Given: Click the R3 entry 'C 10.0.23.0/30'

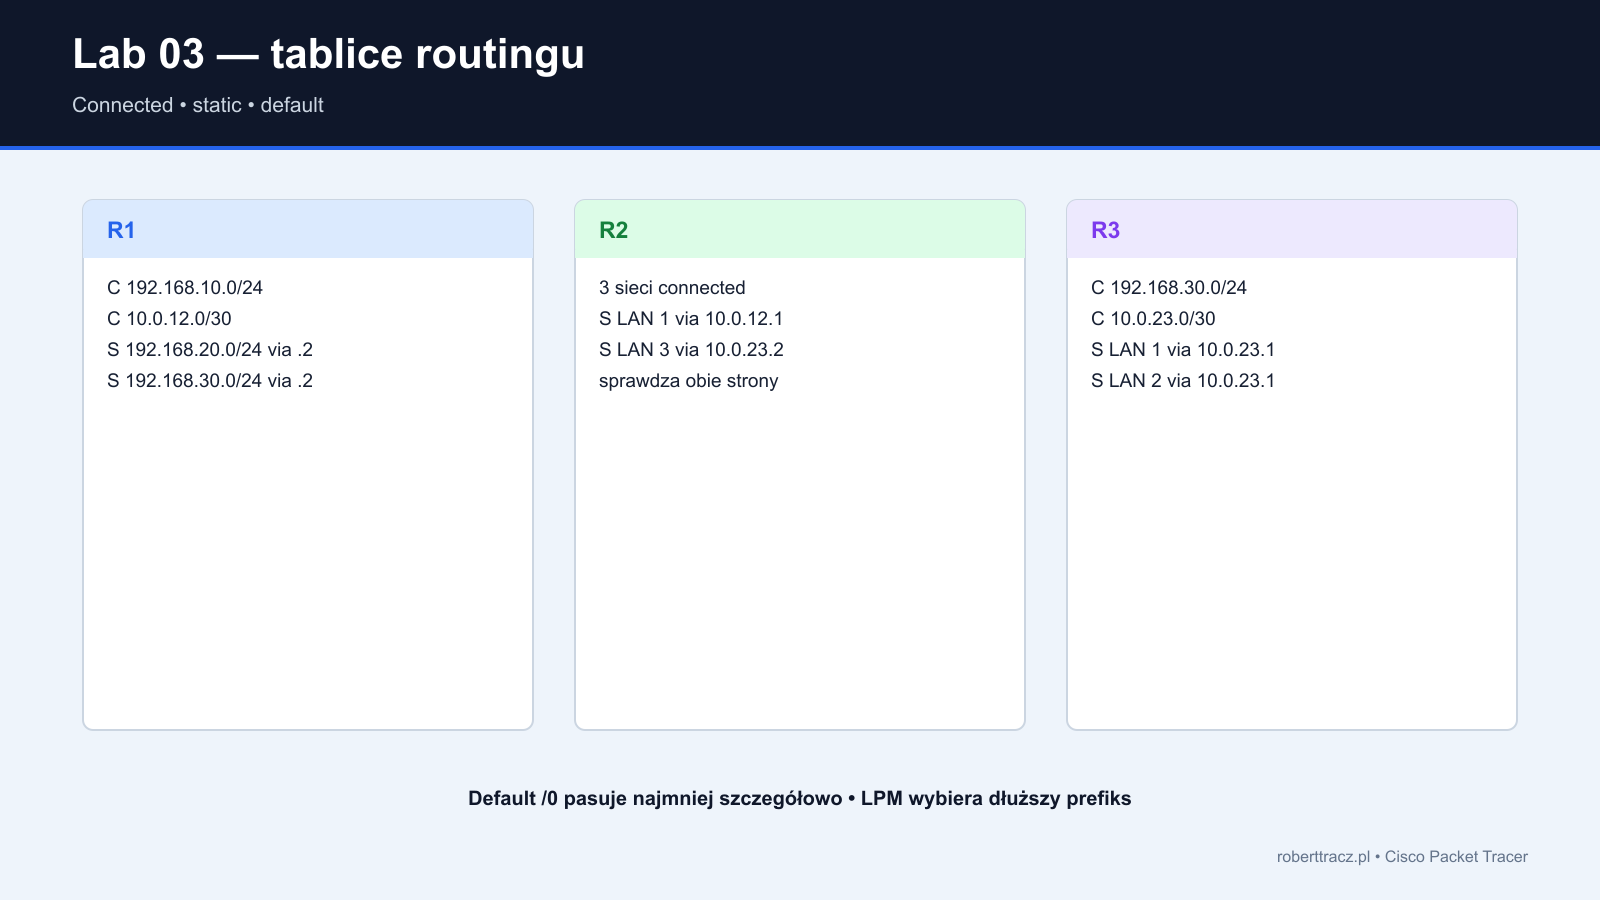Looking at the screenshot, I should point(1153,319).
